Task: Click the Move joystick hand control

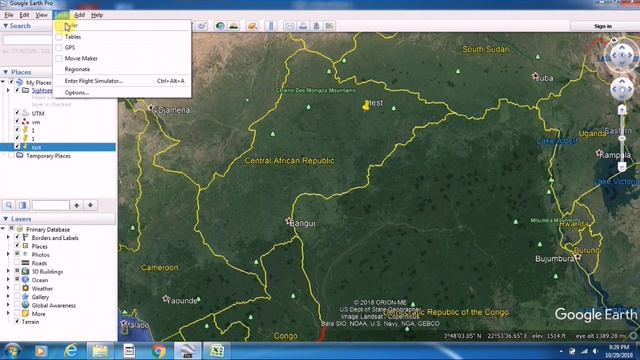Action: pos(622,89)
